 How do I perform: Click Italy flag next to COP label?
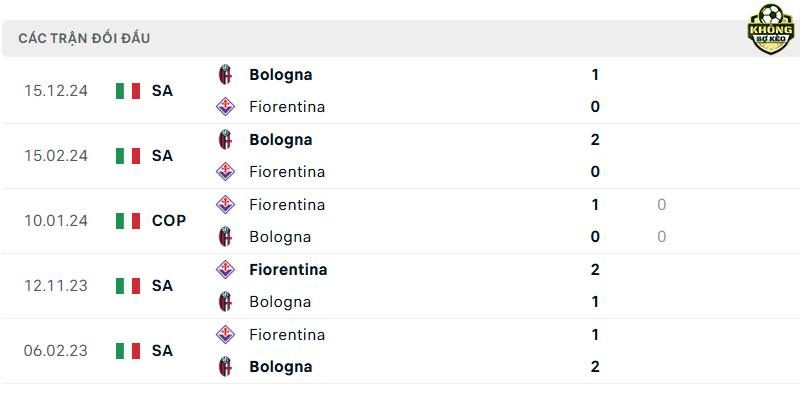click(128, 221)
